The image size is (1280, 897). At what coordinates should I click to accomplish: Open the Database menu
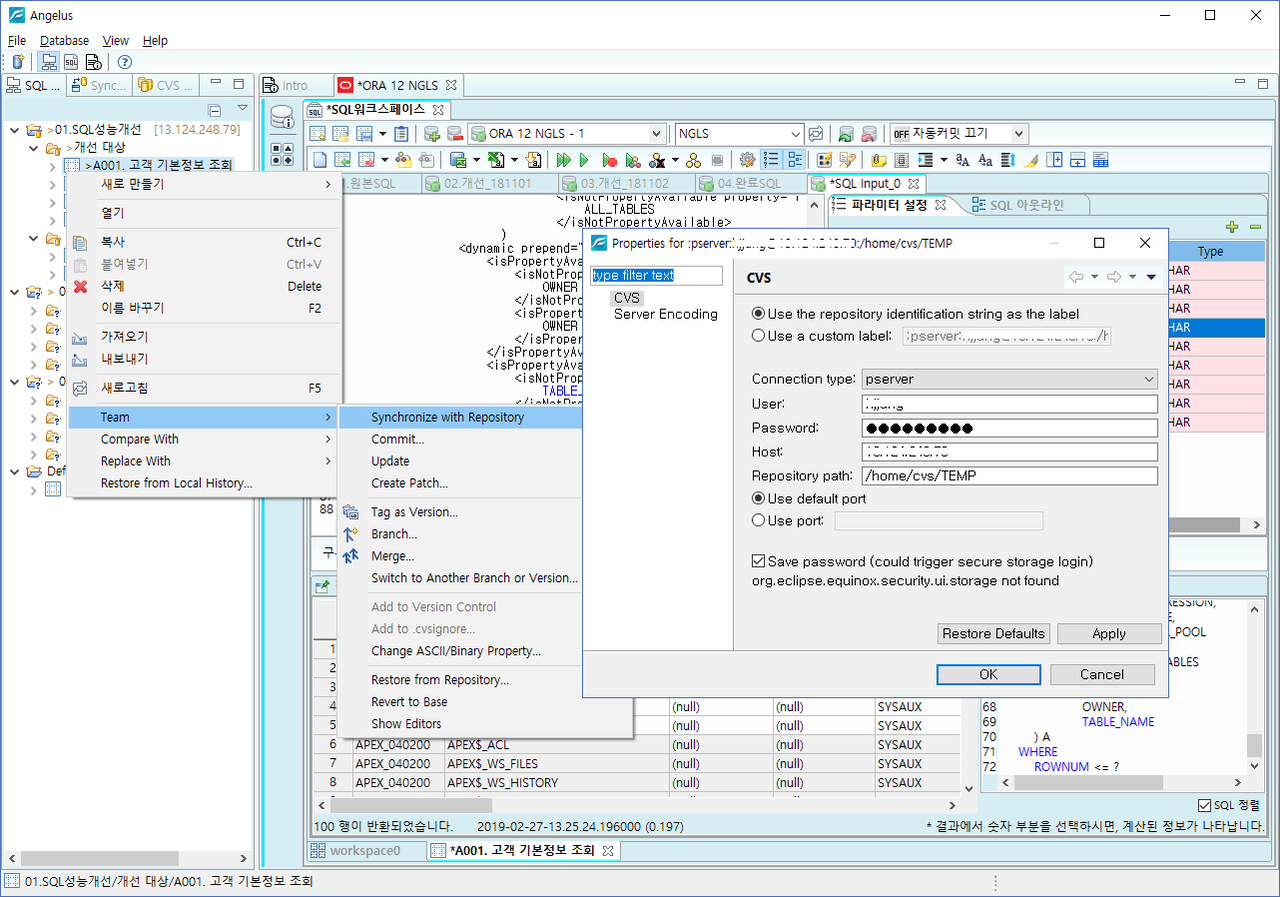[x=64, y=41]
